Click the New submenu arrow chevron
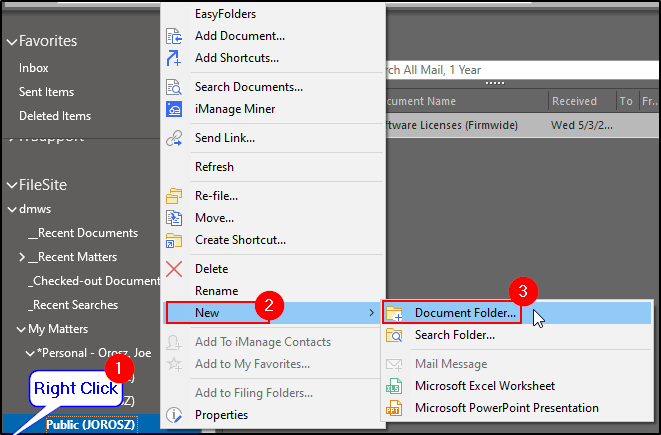The image size is (661, 435). (x=371, y=313)
